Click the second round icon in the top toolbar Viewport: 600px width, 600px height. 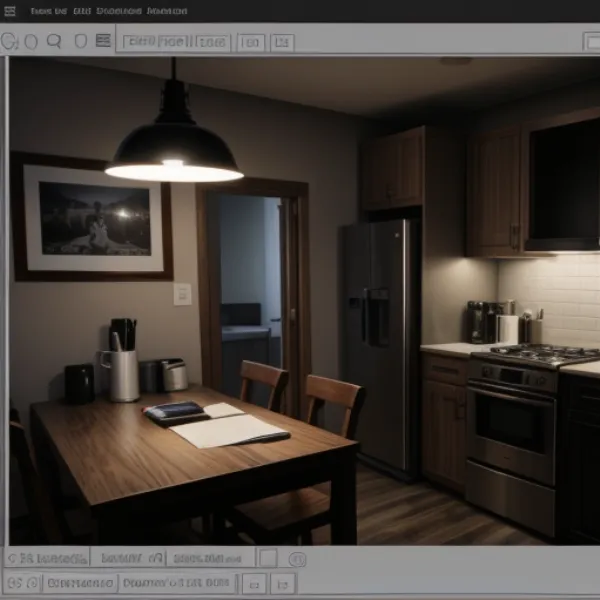31,42
